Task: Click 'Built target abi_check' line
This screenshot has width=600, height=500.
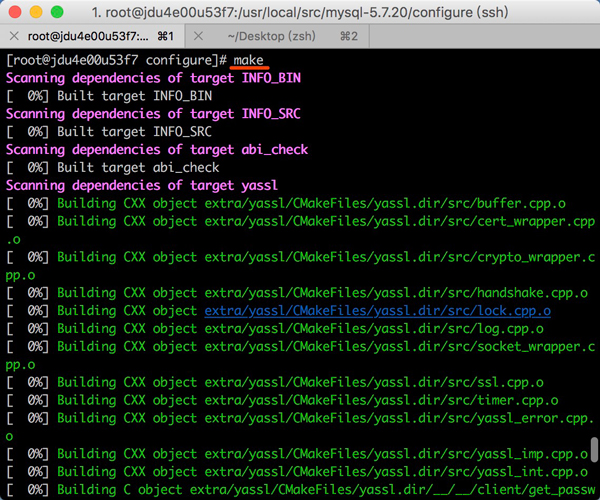Action: pyautogui.click(x=113, y=168)
